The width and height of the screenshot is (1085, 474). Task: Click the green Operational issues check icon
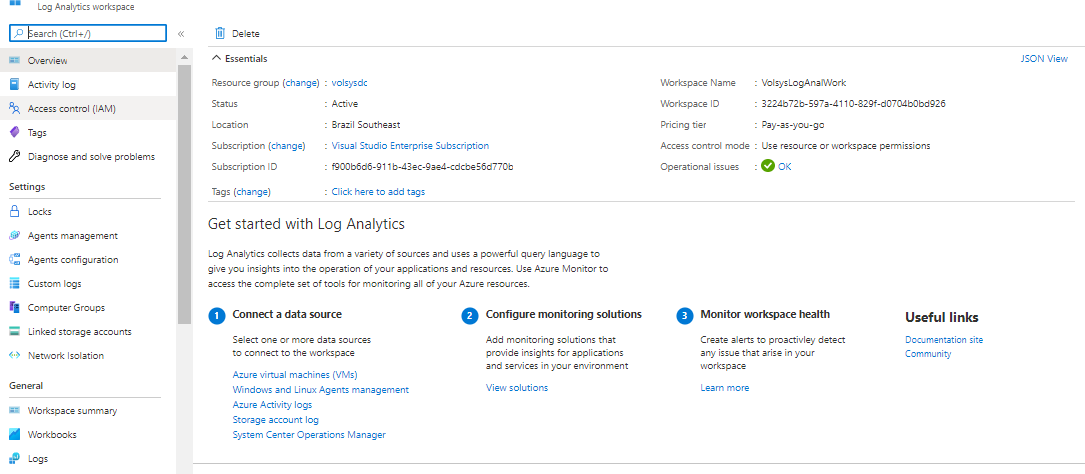(x=767, y=166)
